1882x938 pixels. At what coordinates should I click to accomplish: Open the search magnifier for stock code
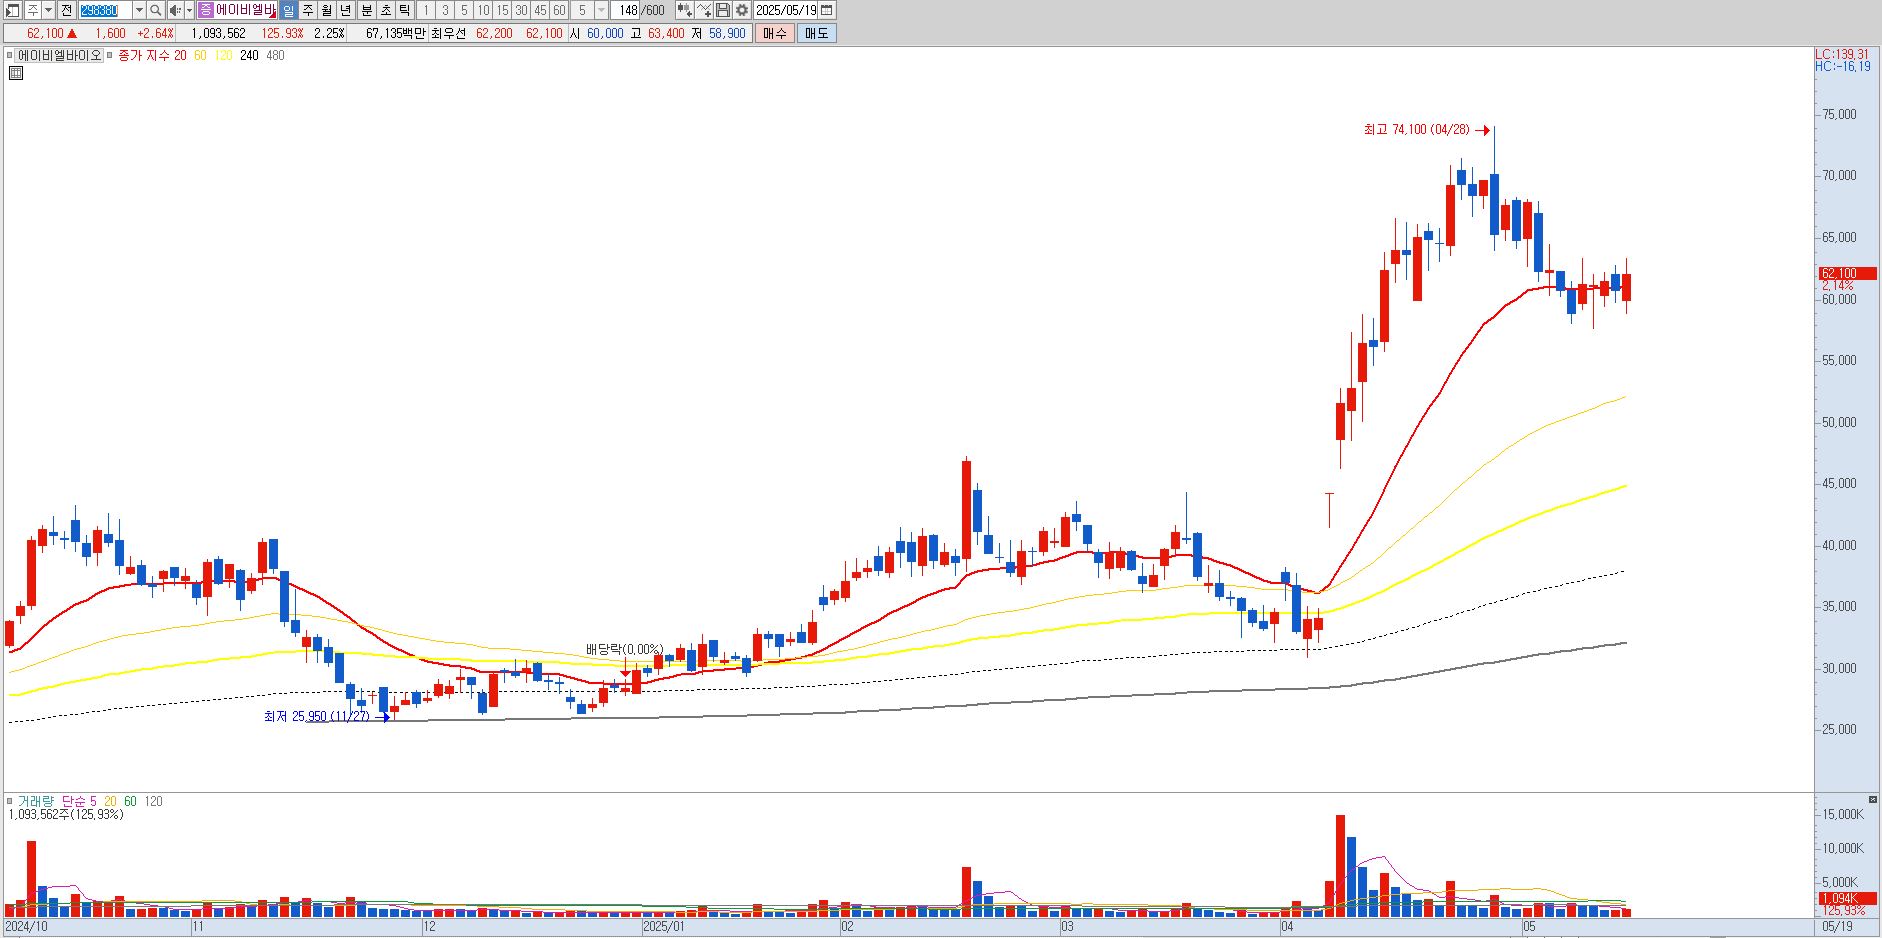[156, 10]
